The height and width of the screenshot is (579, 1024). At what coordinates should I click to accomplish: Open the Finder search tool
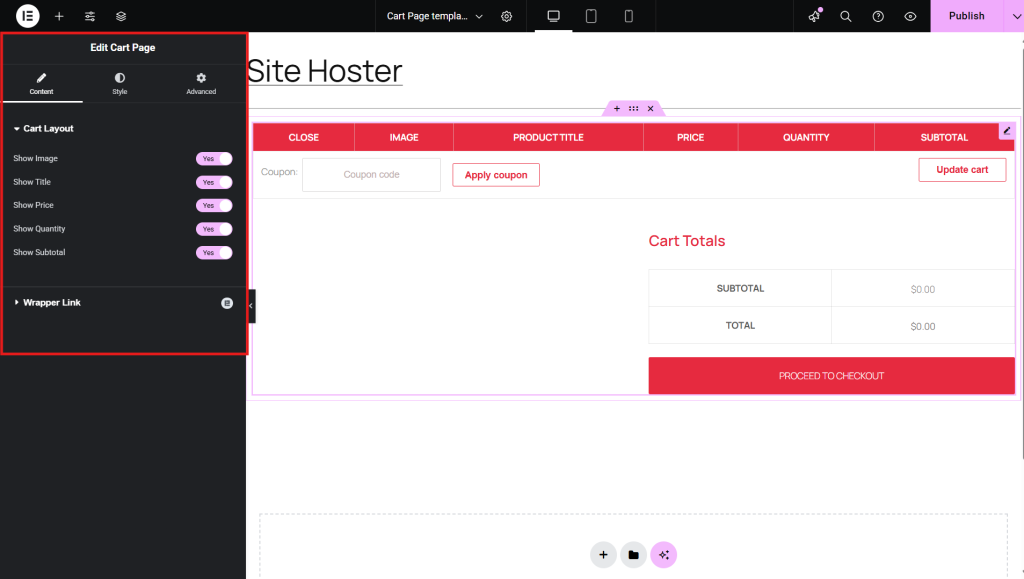[845, 16]
